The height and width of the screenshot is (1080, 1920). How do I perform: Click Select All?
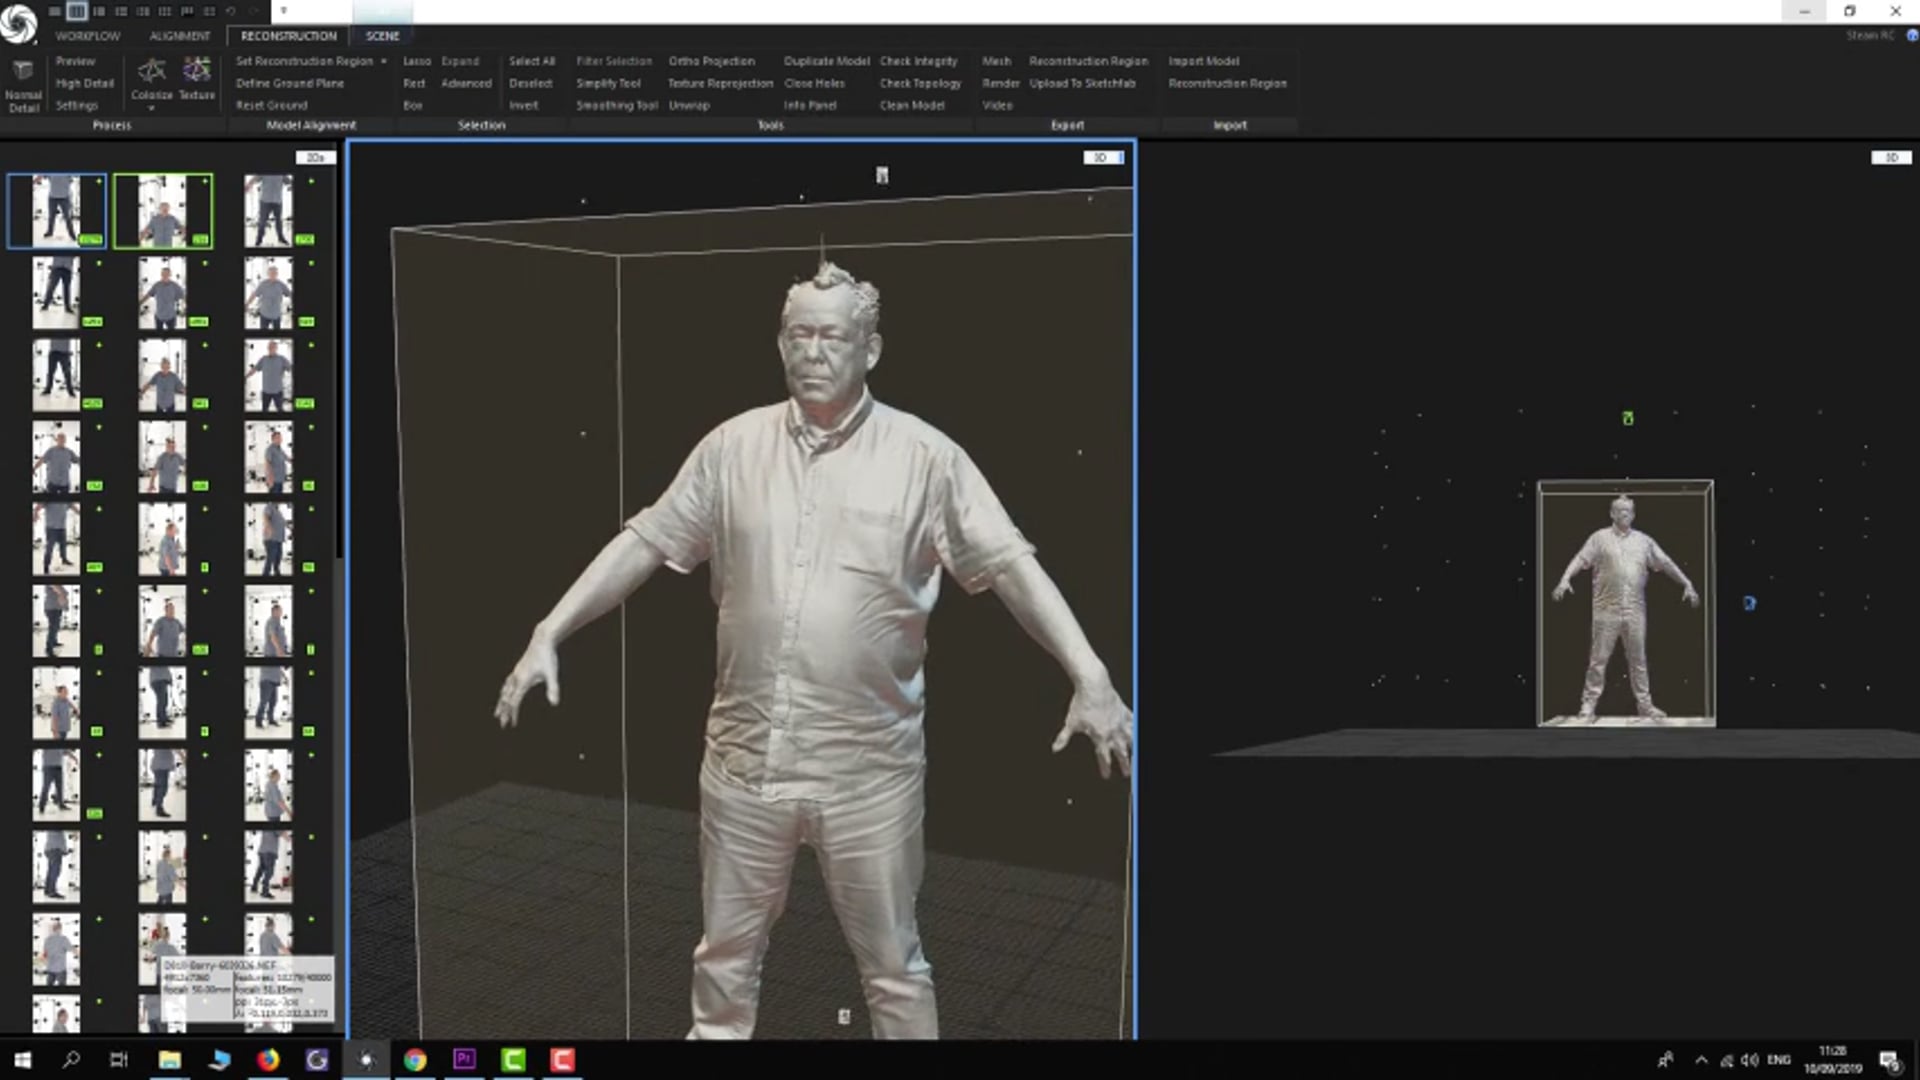tap(532, 61)
